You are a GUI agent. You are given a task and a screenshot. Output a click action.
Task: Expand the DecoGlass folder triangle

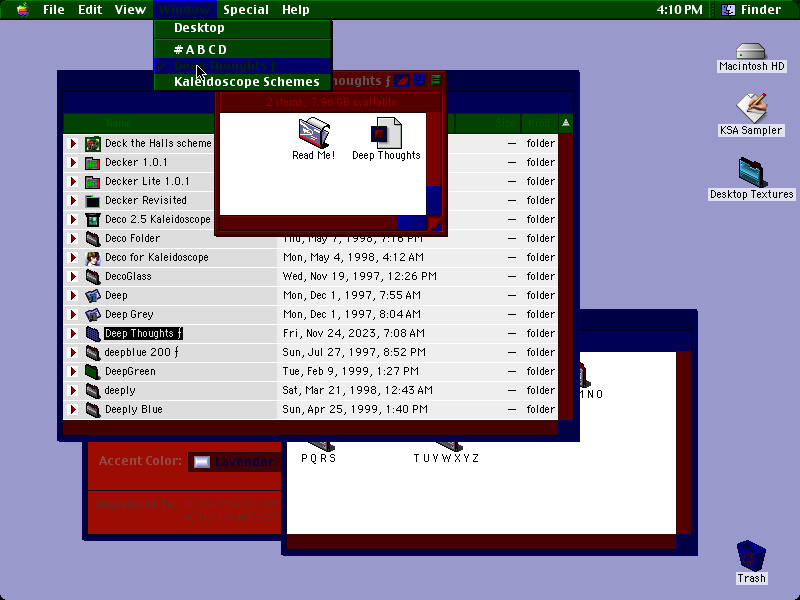click(73, 277)
